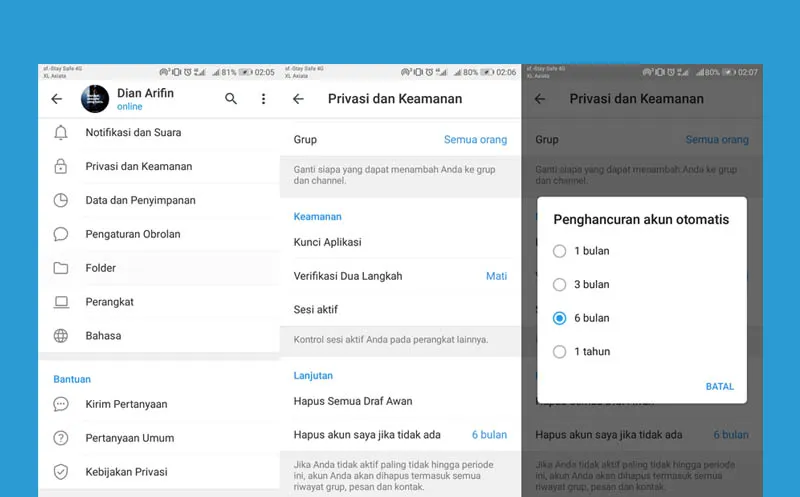This screenshot has width=800, height=497.
Task: Choose the 3 bulan radio option
Action: [x=560, y=285]
